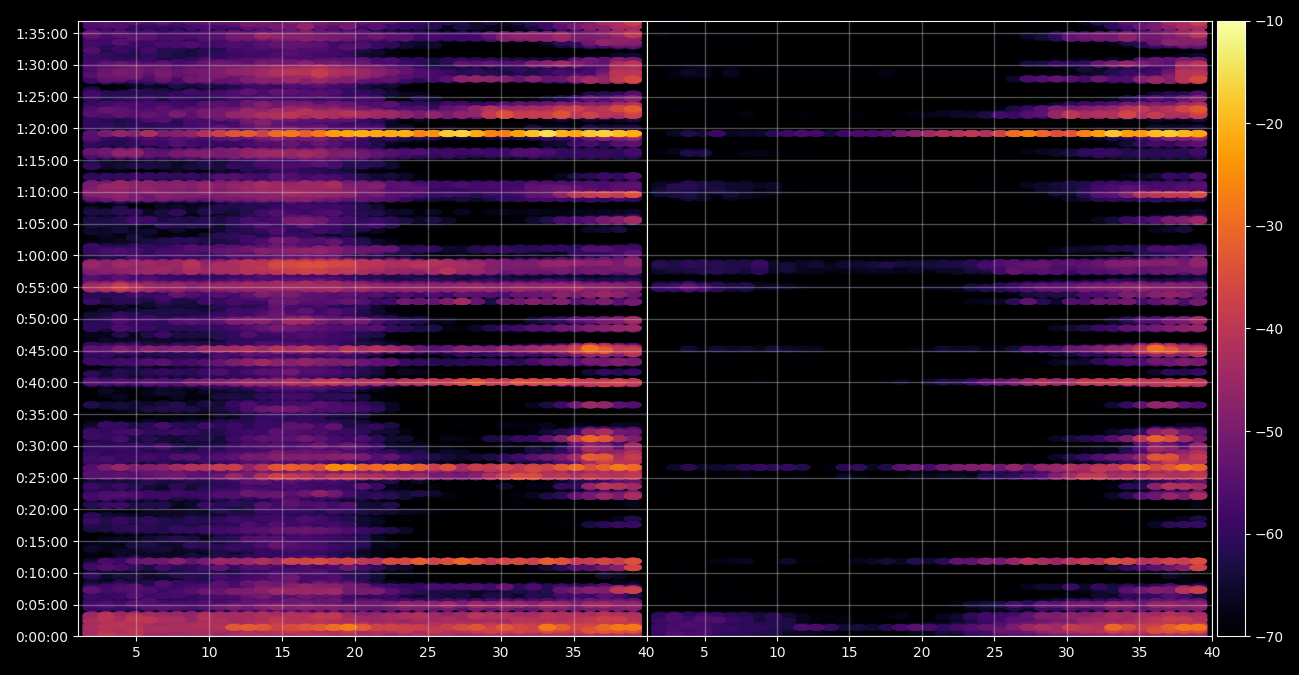Click the -50 colorbar label
The height and width of the screenshot is (675, 1299).
point(1268,432)
